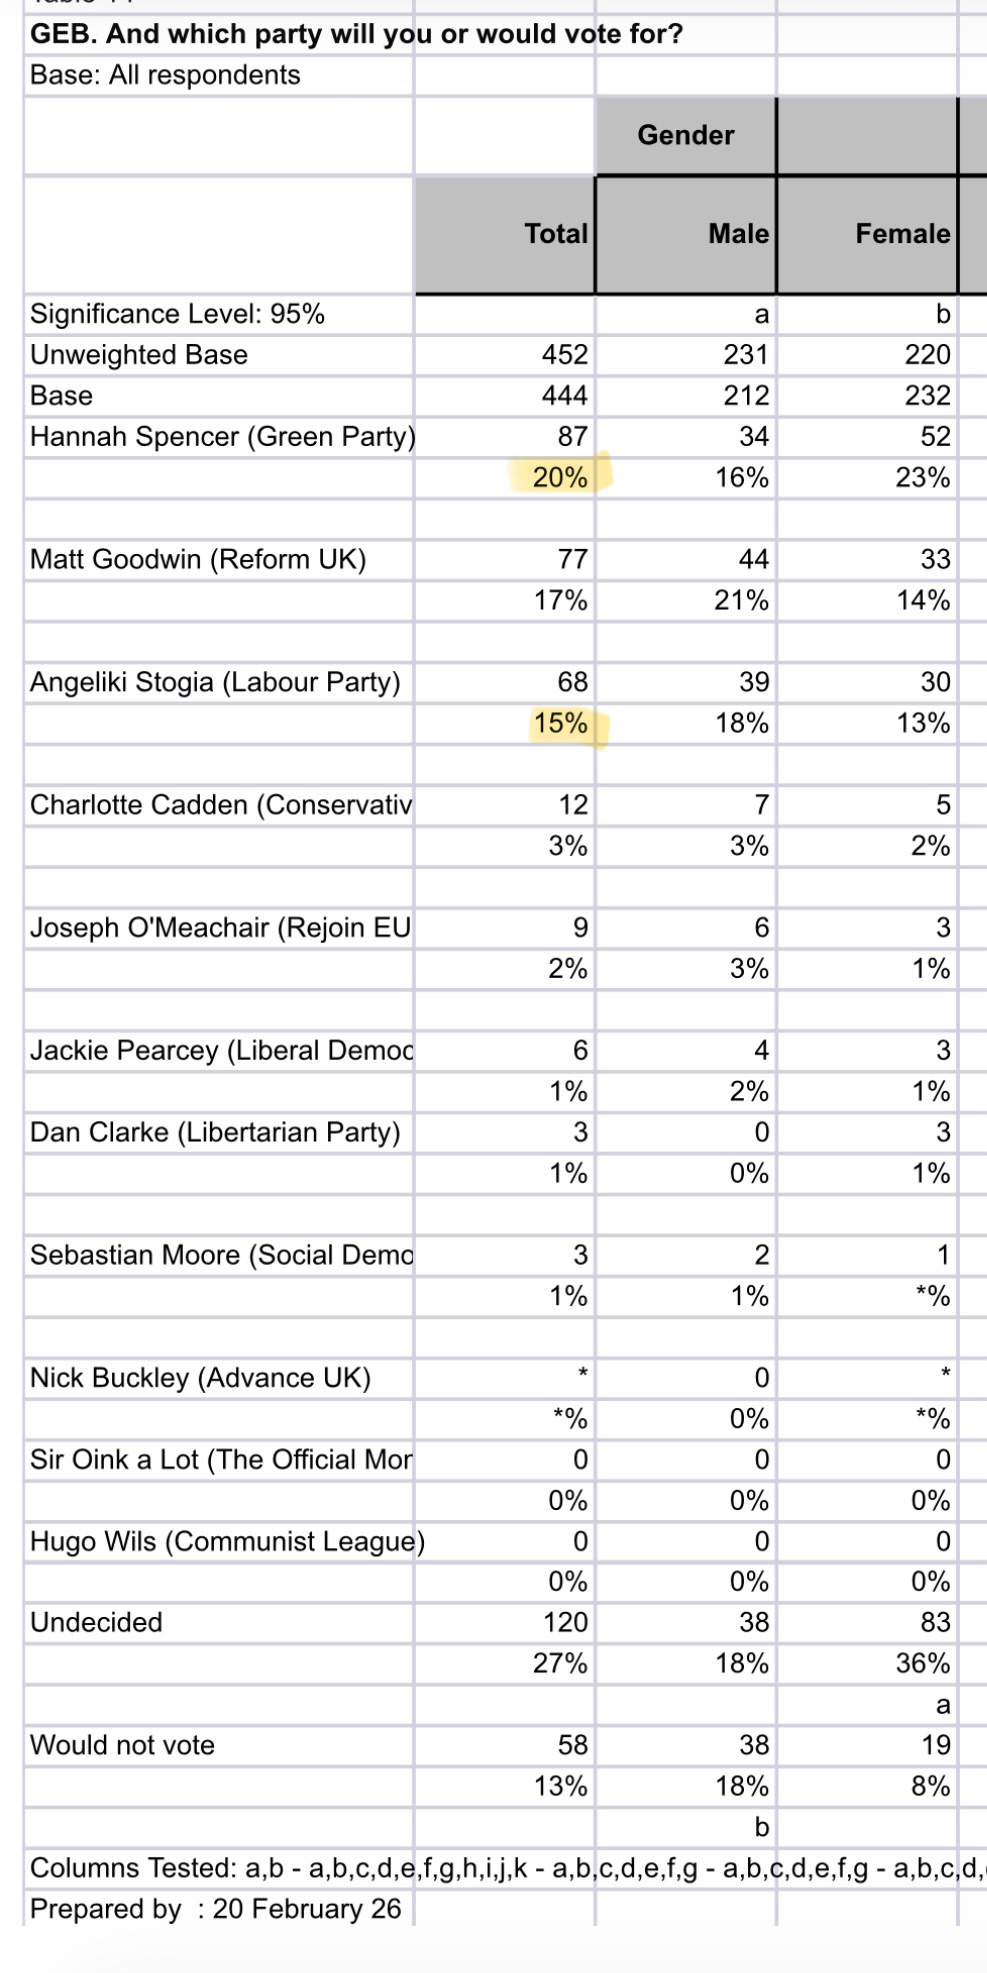Click the Female column header

tap(902, 233)
